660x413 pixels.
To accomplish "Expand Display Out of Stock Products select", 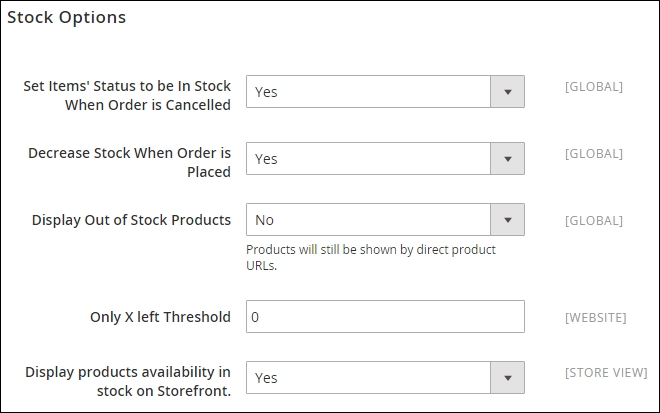I will click(368, 220).
